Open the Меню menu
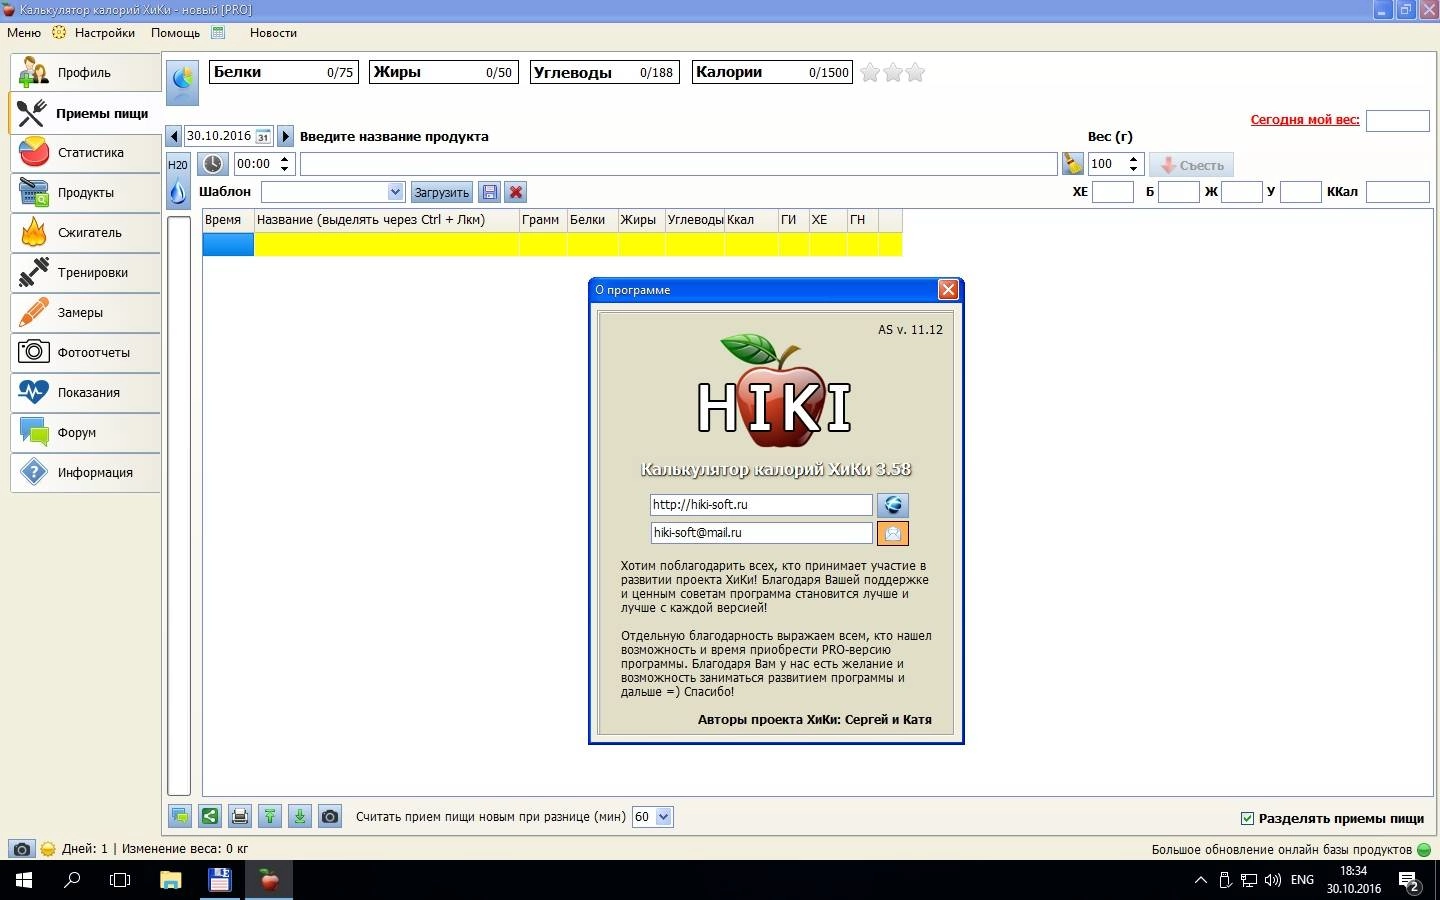This screenshot has height=900, width=1440. coord(24,33)
